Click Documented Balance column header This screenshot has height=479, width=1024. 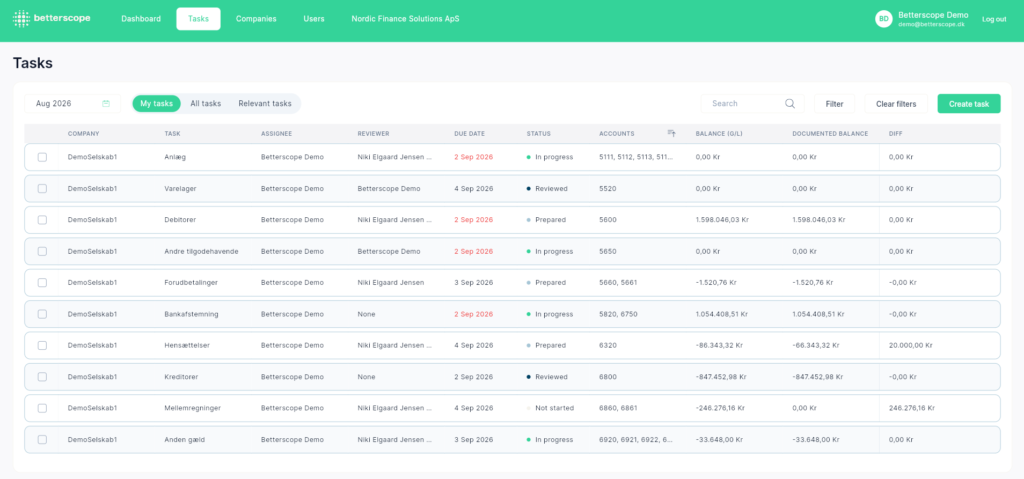(x=830, y=133)
